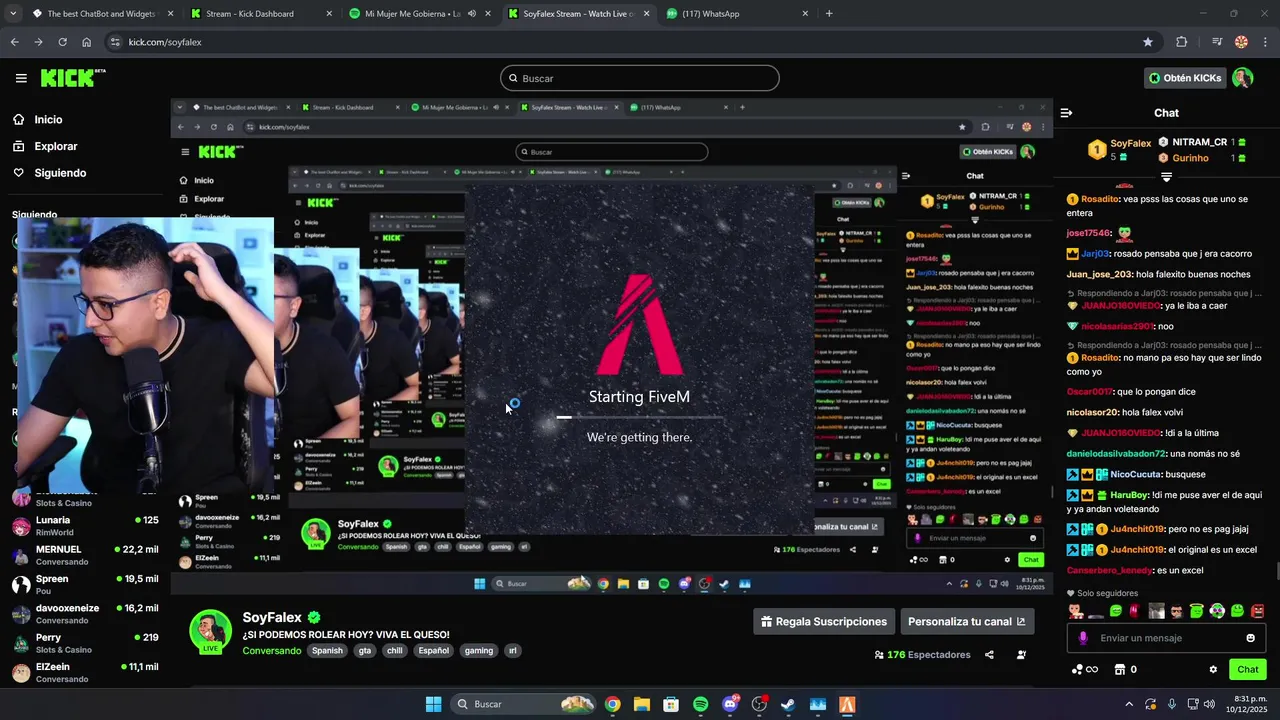Select the irl tag
1280x720 pixels.
click(513, 651)
